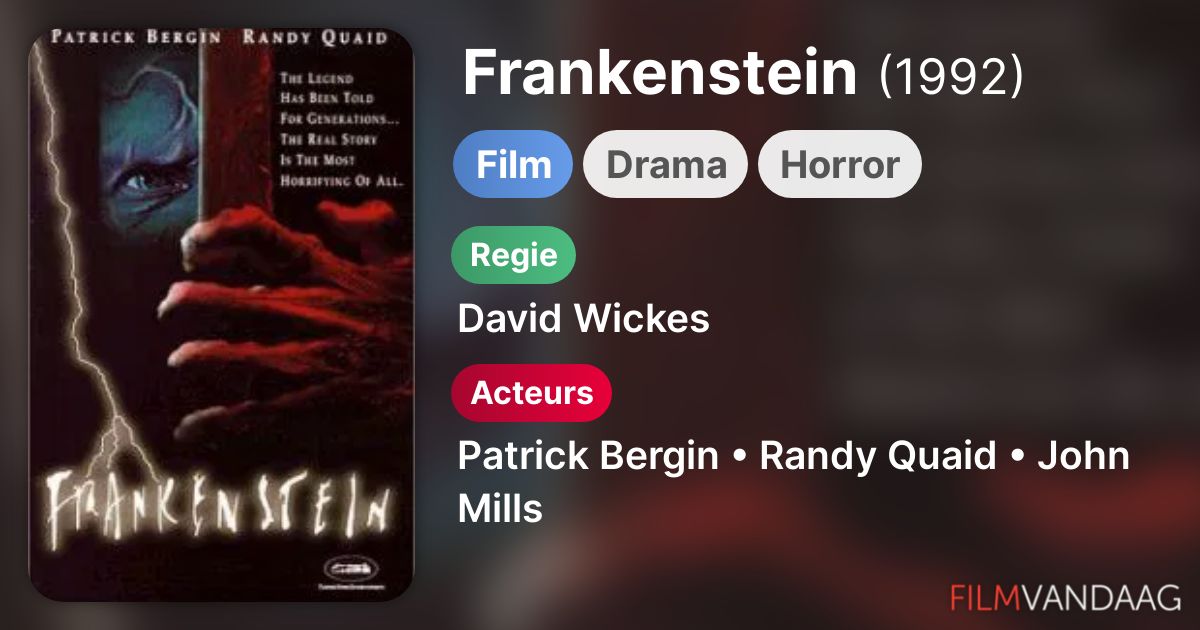The image size is (1200, 630).
Task: Select the Horror genre tag
Action: coord(840,164)
